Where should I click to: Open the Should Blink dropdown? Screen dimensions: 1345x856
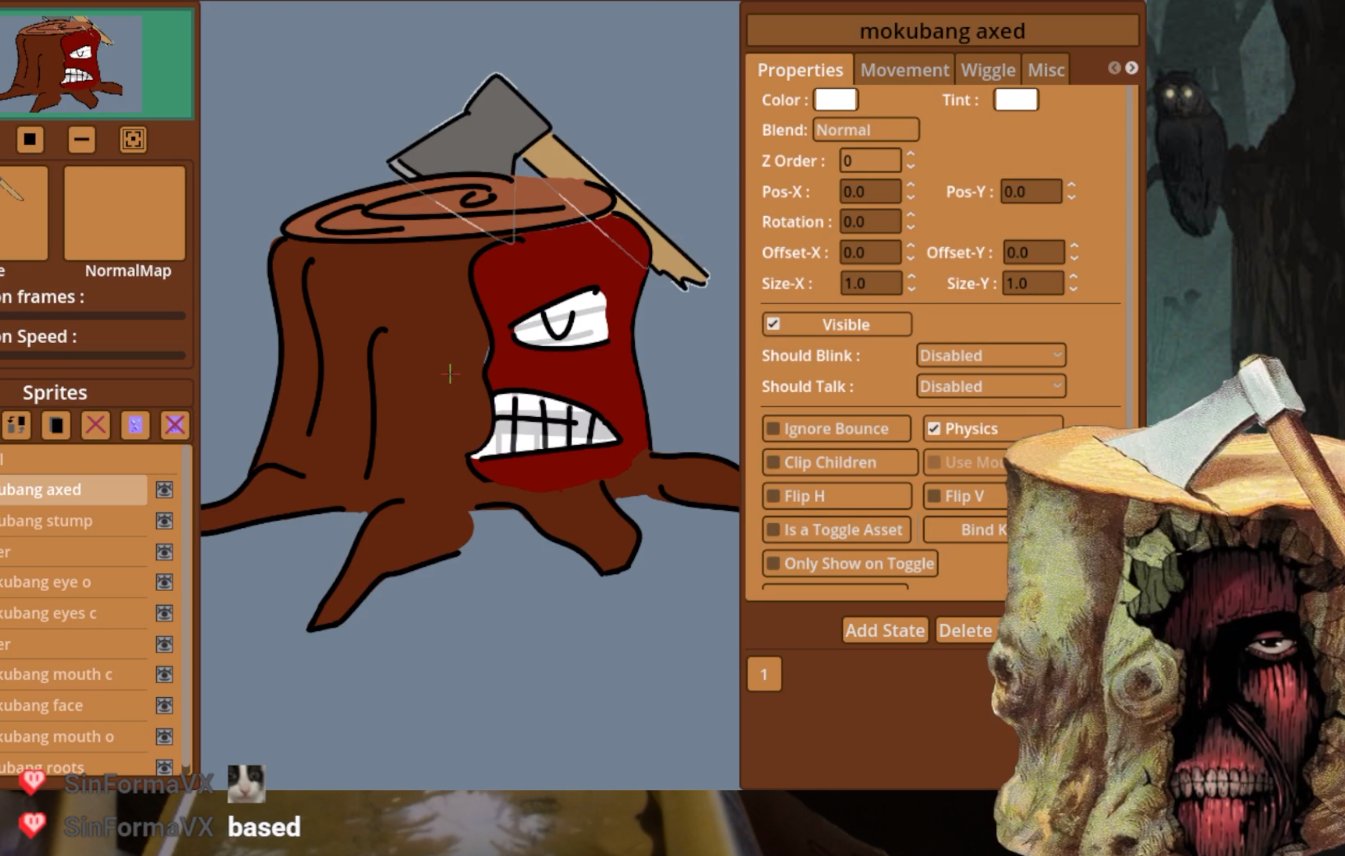pyautogui.click(x=991, y=355)
